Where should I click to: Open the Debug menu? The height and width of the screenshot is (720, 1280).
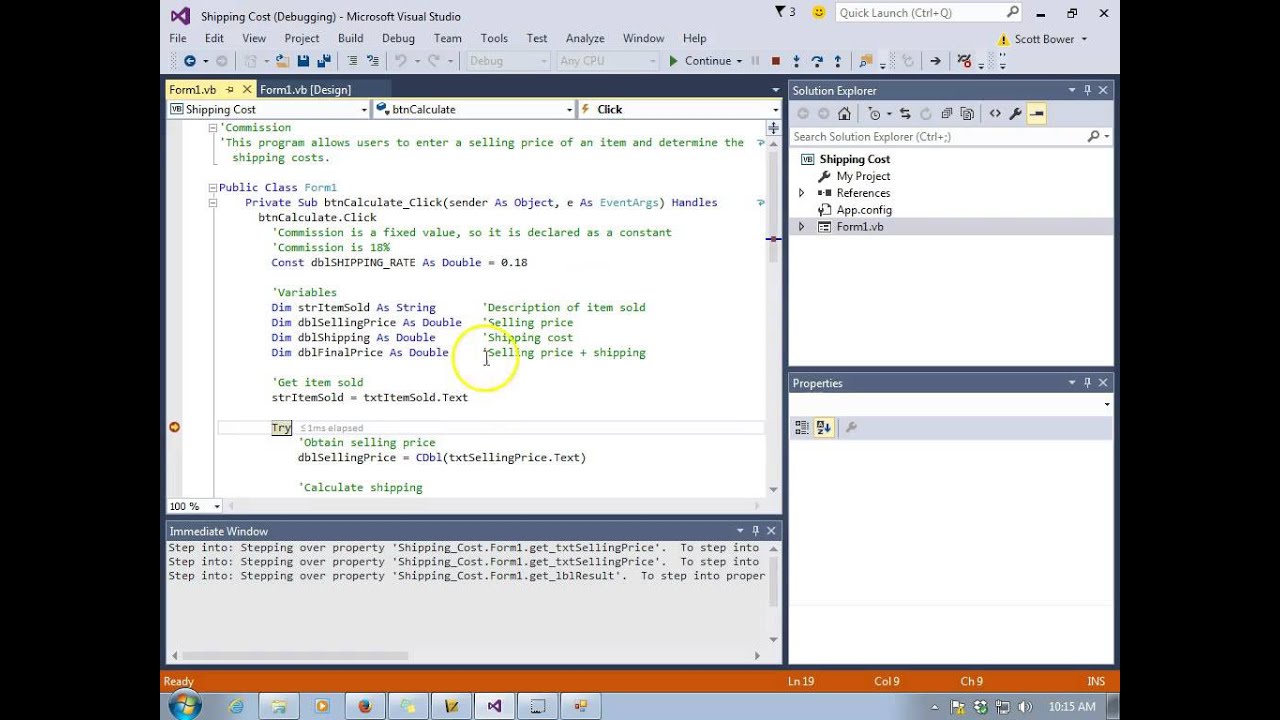point(398,38)
